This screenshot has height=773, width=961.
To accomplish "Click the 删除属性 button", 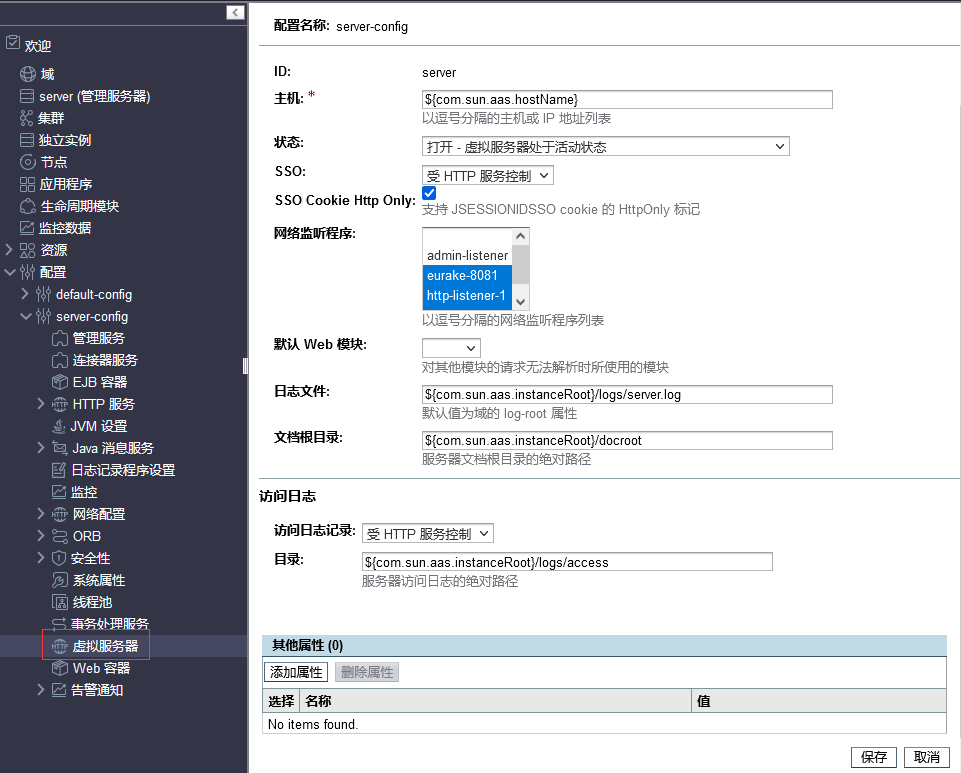I will [x=367, y=672].
